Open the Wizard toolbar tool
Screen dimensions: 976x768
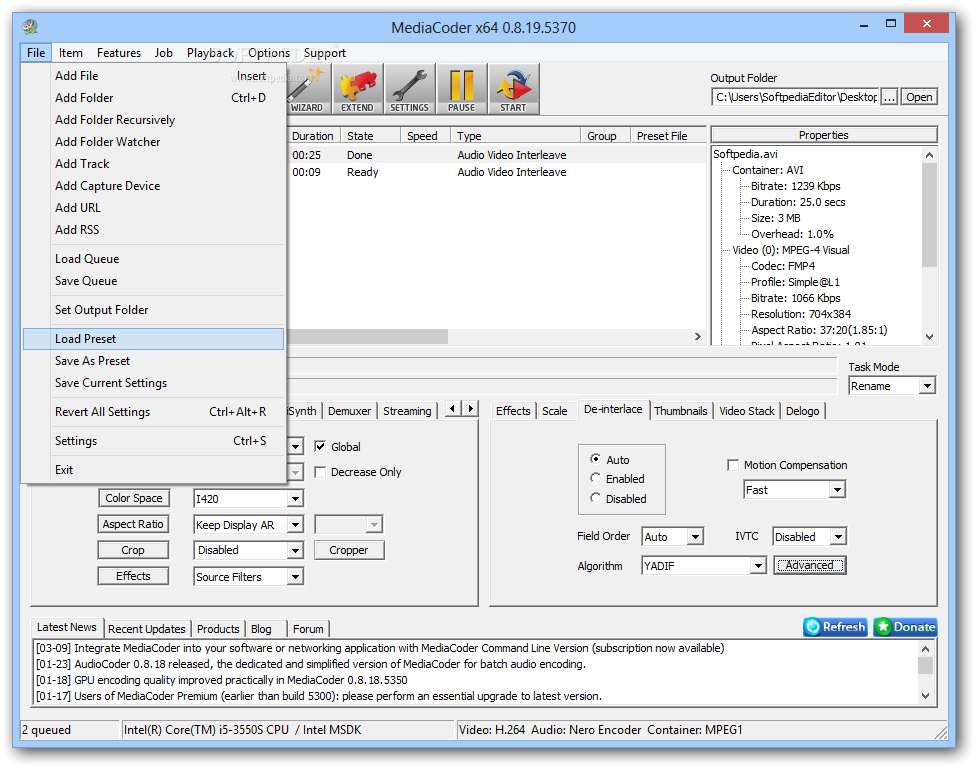click(x=309, y=90)
